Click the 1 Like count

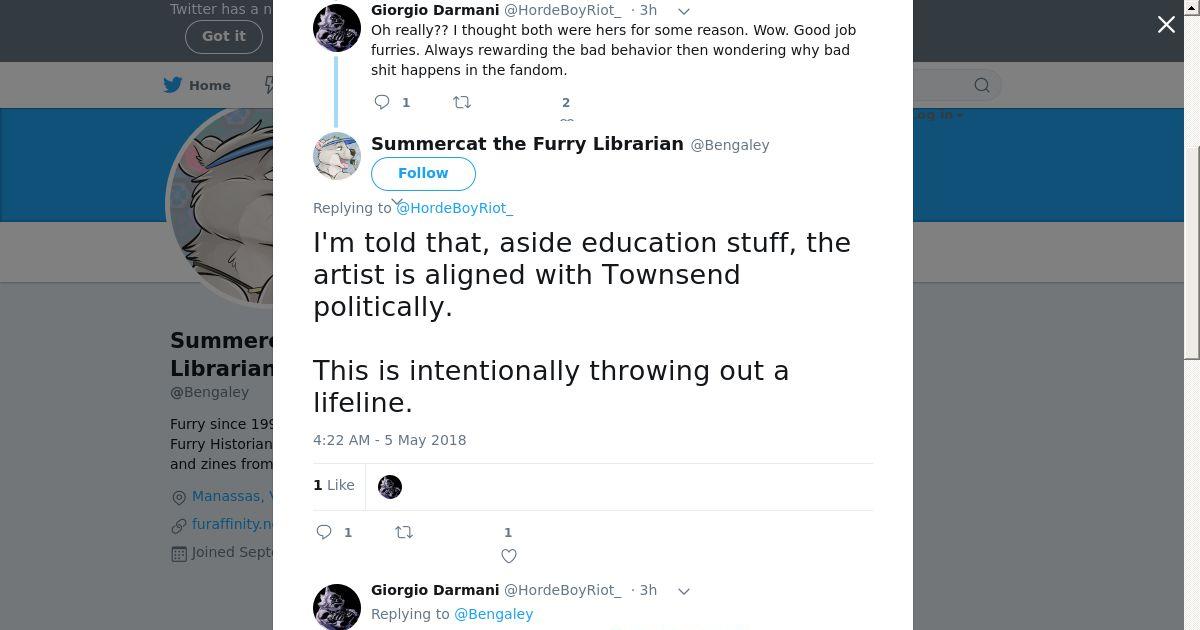click(x=334, y=485)
